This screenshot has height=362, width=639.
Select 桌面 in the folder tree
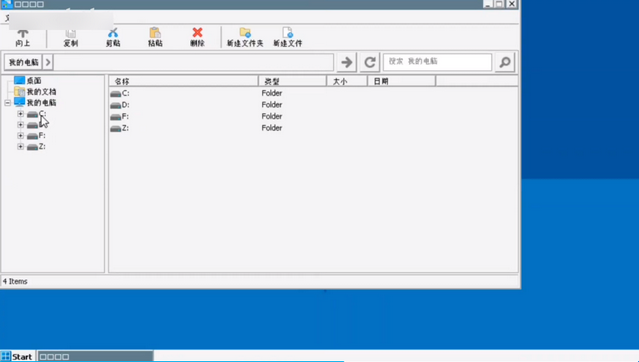point(34,81)
